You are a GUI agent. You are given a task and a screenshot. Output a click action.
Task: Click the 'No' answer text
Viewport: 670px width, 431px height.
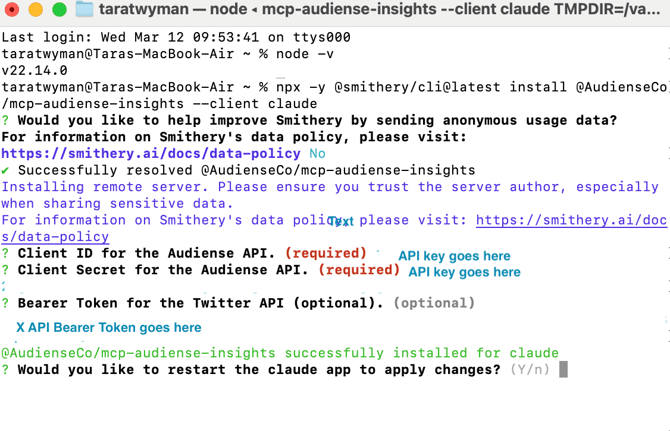pos(317,153)
